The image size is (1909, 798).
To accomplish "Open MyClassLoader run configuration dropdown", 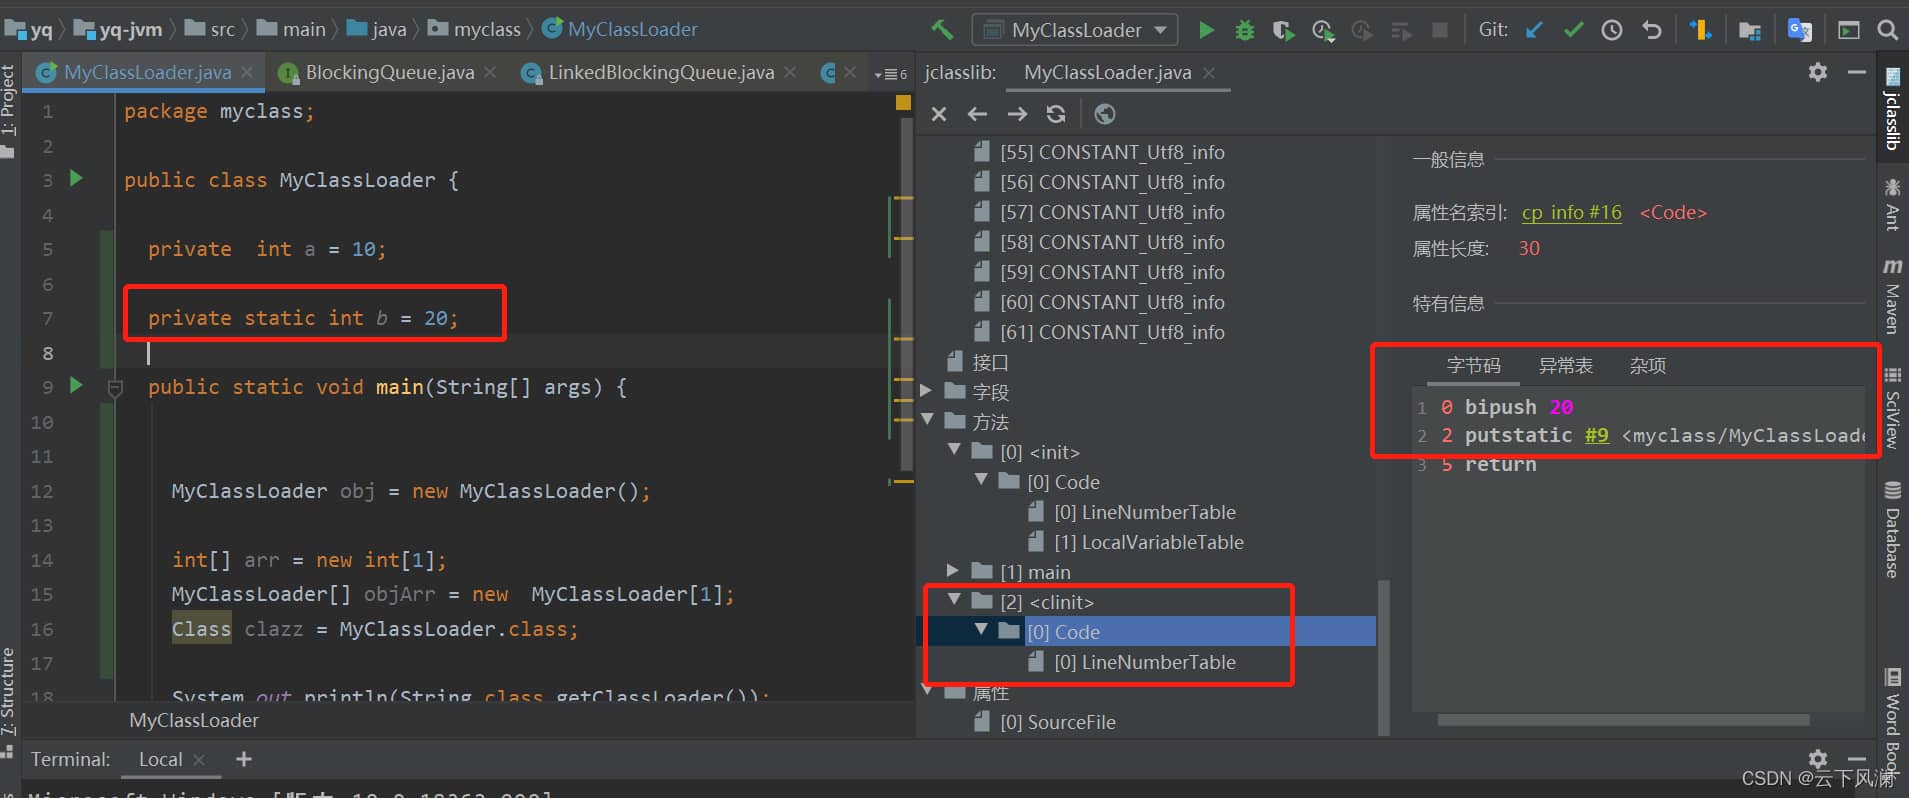I will [1075, 30].
